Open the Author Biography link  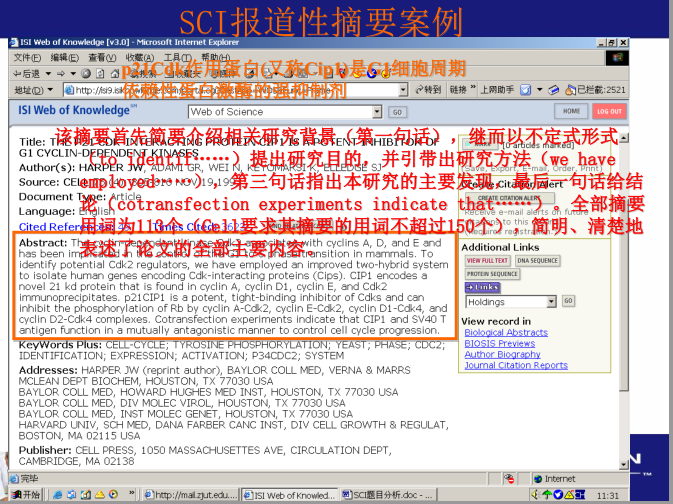point(503,354)
